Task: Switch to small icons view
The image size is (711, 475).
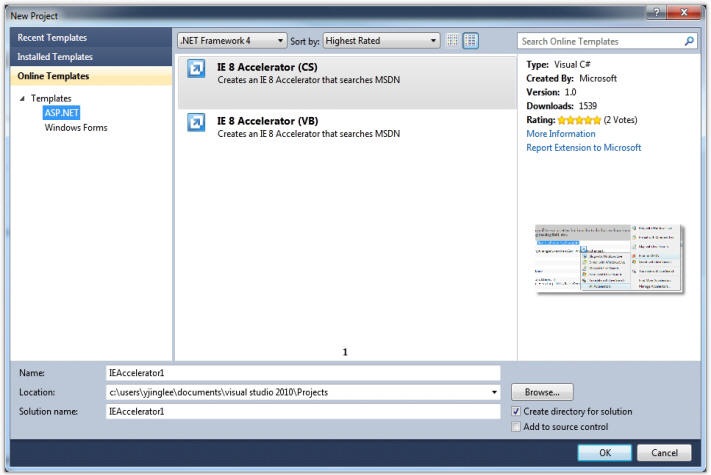Action: 453,41
